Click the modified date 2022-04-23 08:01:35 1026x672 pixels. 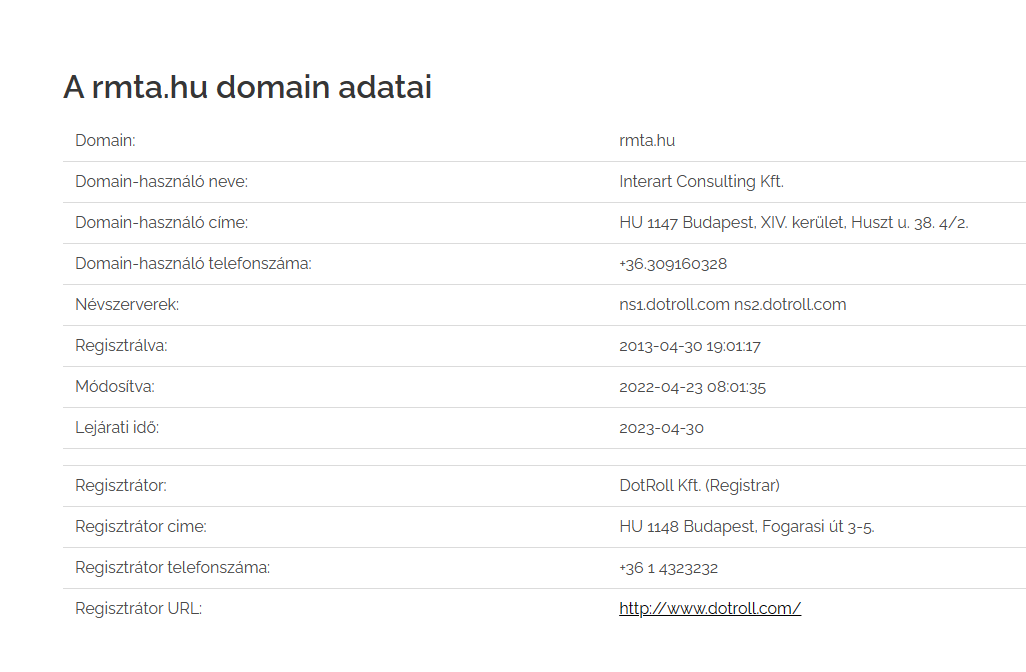tap(692, 387)
